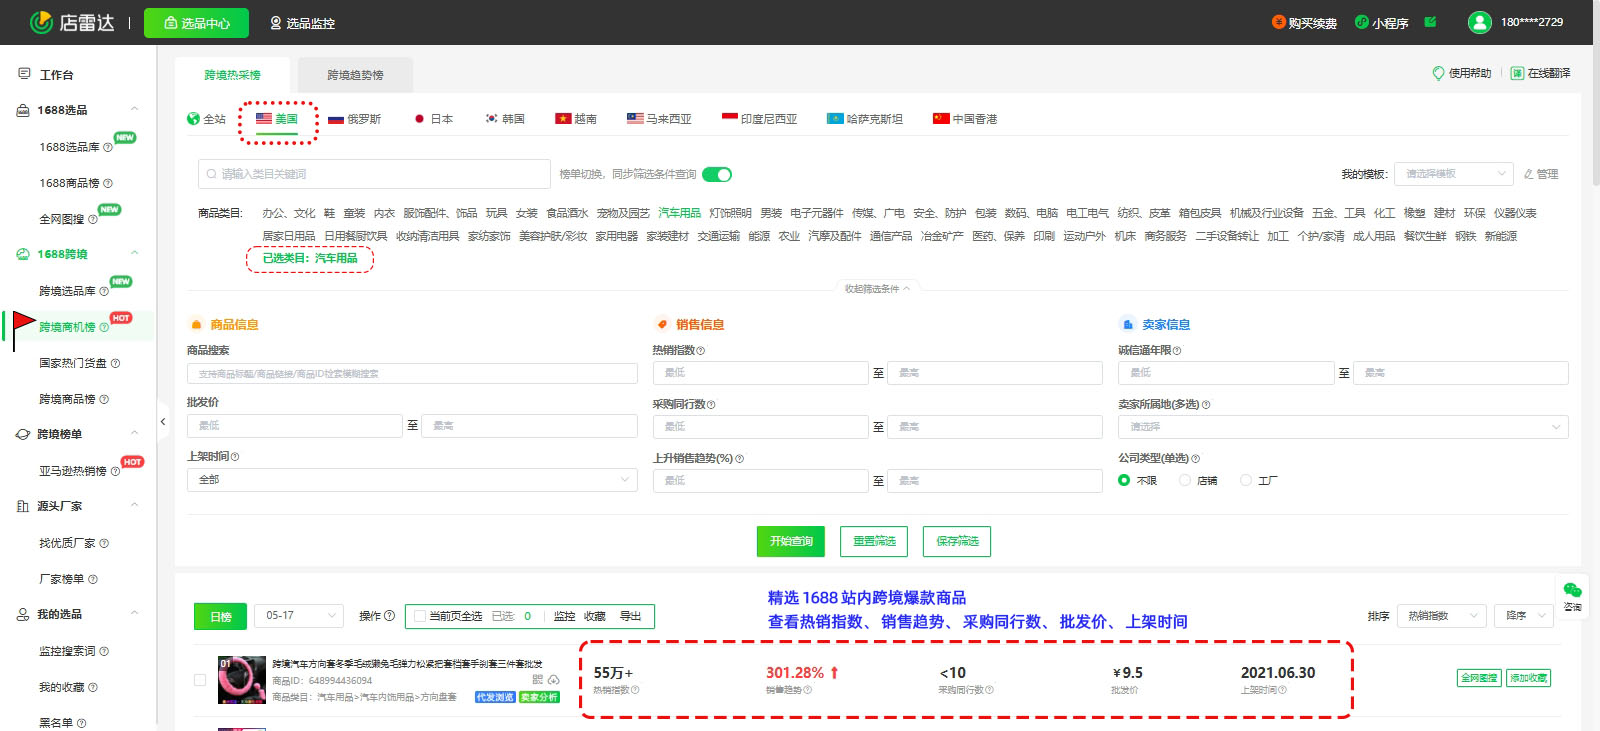Select 店铺 company type radio
This screenshot has height=731, width=1600.
[x=1185, y=480]
